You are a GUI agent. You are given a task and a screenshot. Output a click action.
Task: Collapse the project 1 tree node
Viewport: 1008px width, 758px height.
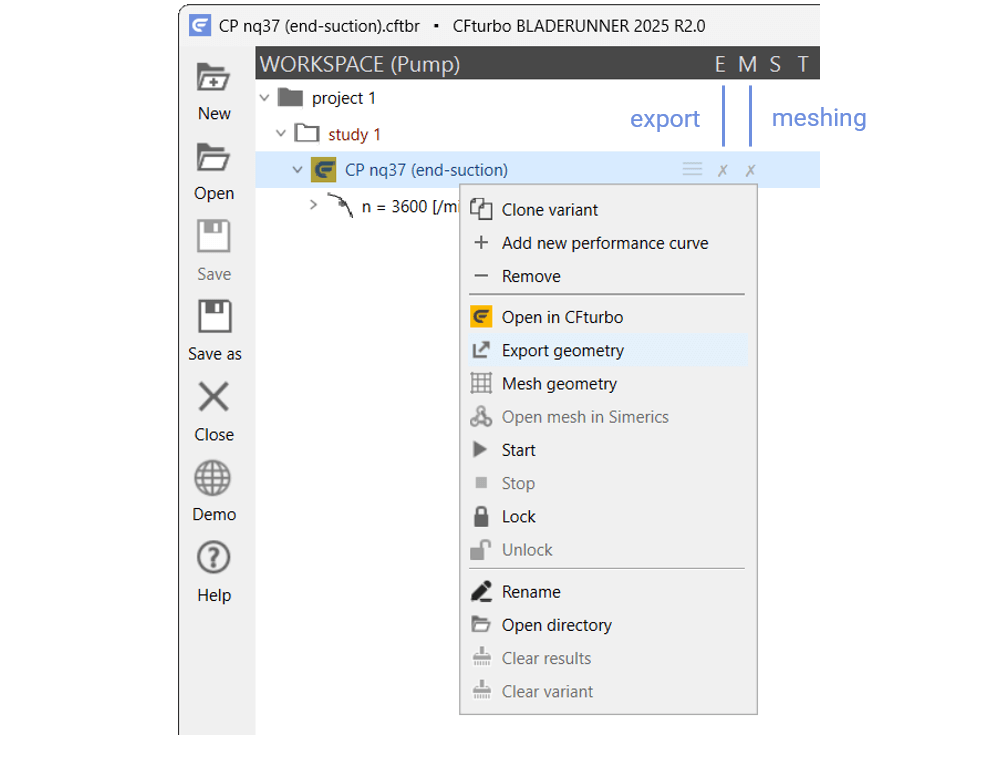(265, 98)
